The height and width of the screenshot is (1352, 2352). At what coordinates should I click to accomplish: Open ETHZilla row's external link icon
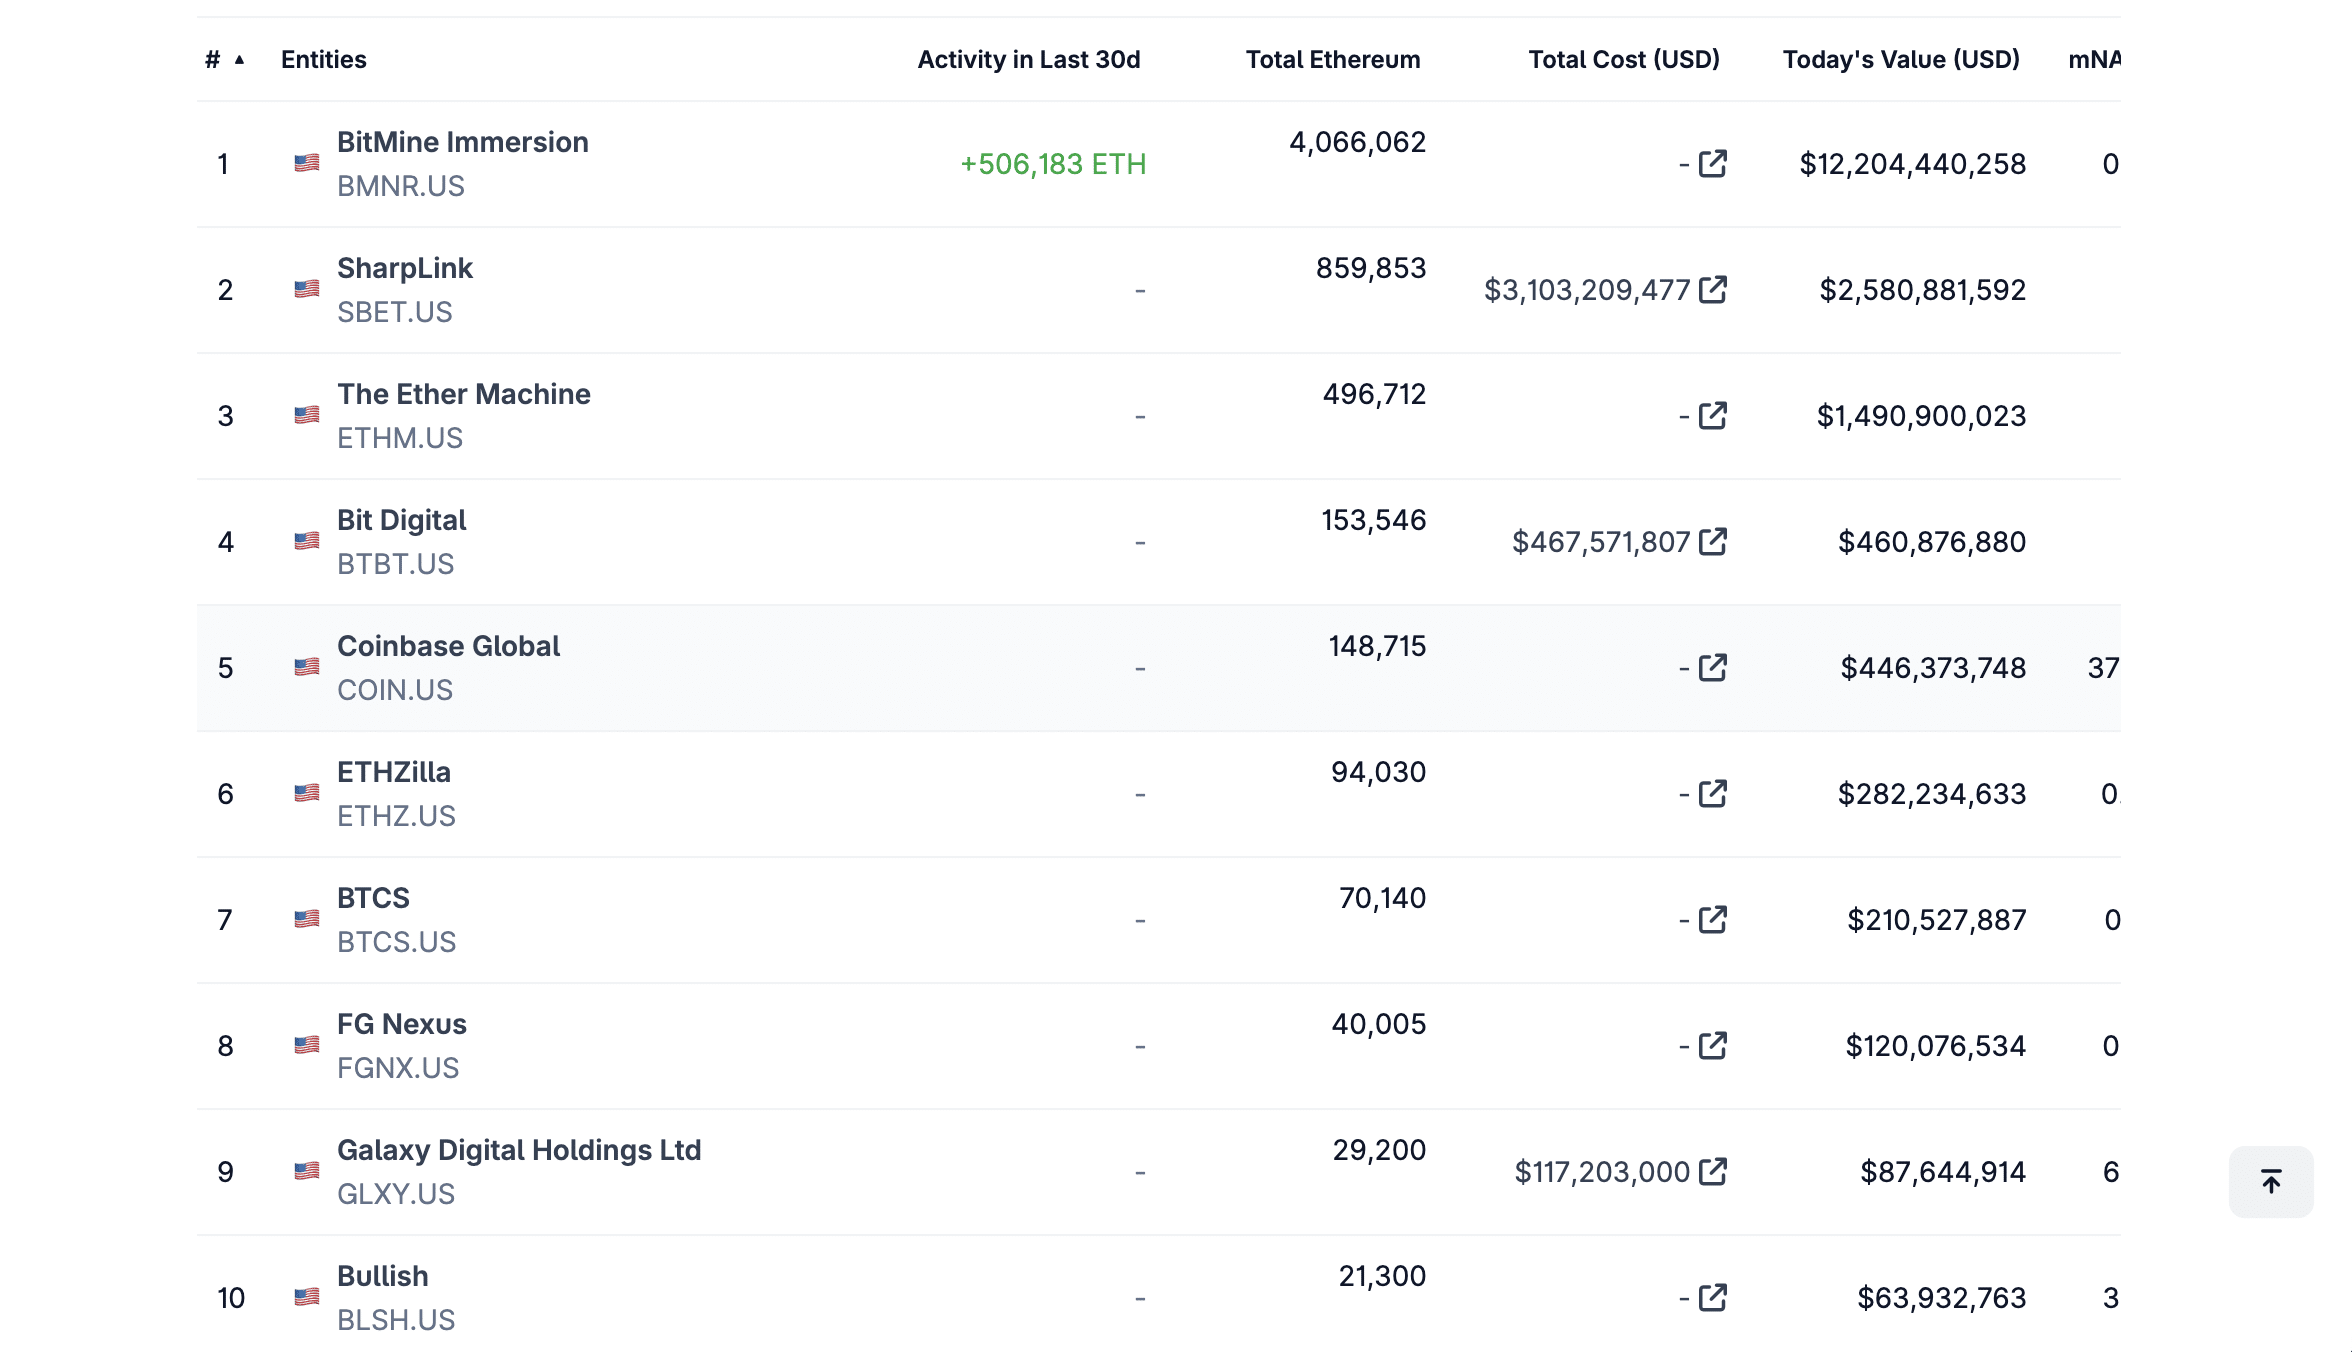pyautogui.click(x=1713, y=793)
